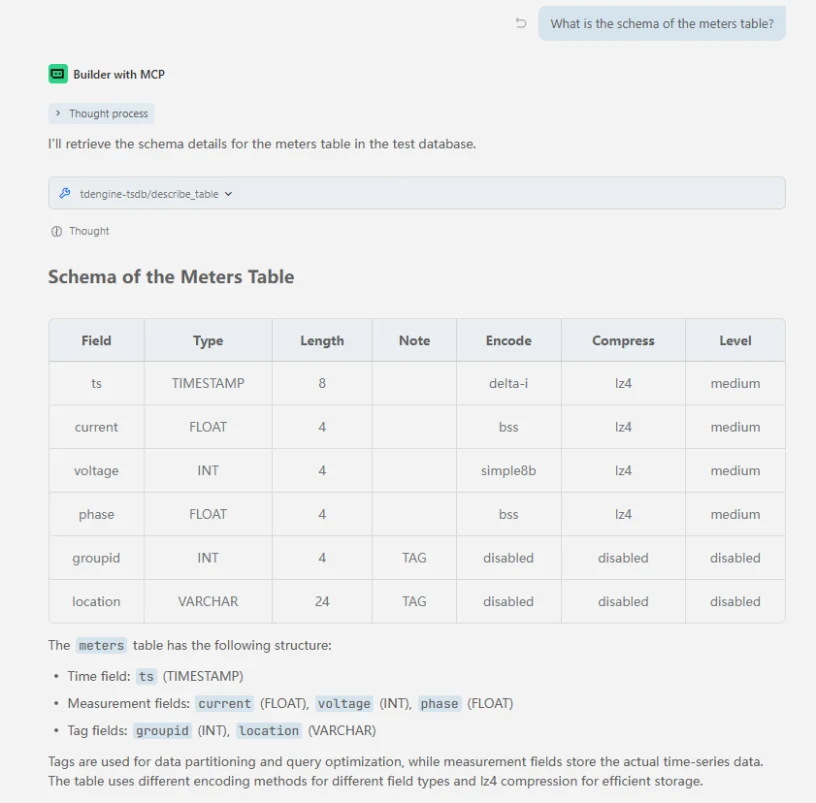This screenshot has height=803, width=816.
Task: Click the Thought label under the tool call
Action: [x=89, y=231]
